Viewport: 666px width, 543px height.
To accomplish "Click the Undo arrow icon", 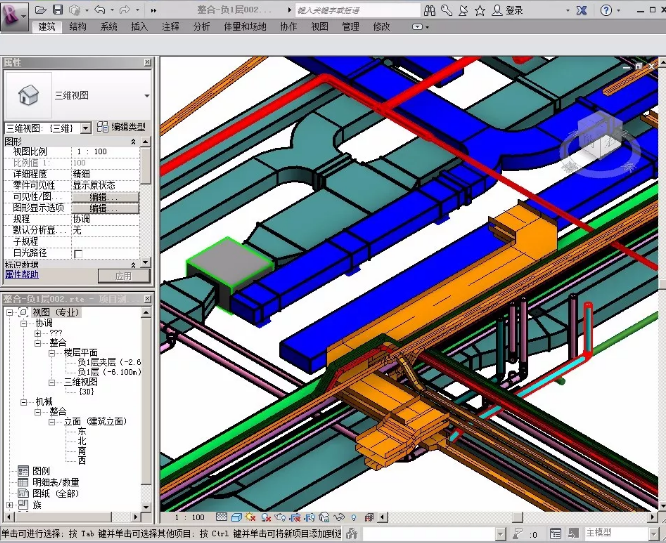I will 100,9.
